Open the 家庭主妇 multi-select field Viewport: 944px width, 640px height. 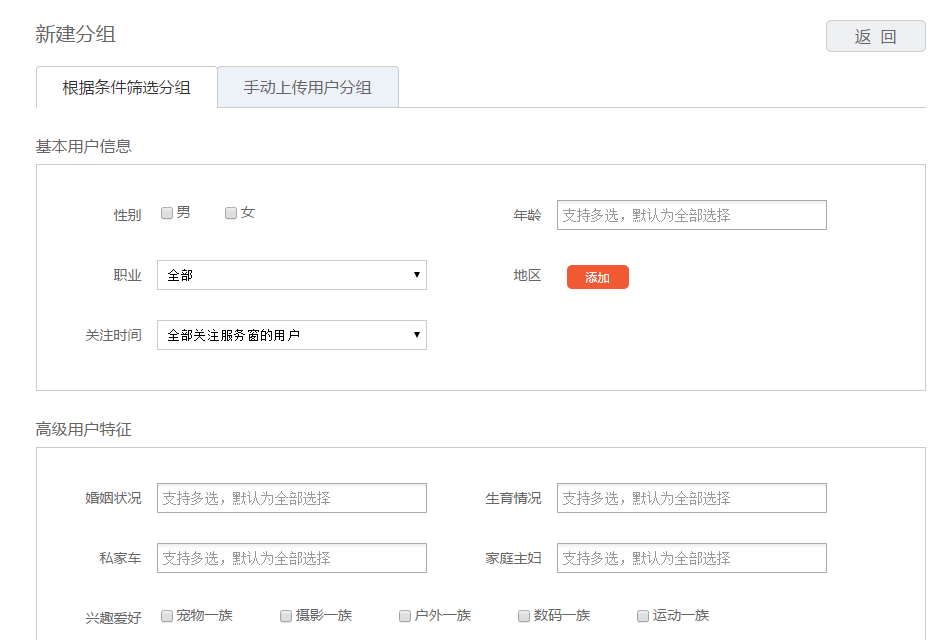coord(692,558)
